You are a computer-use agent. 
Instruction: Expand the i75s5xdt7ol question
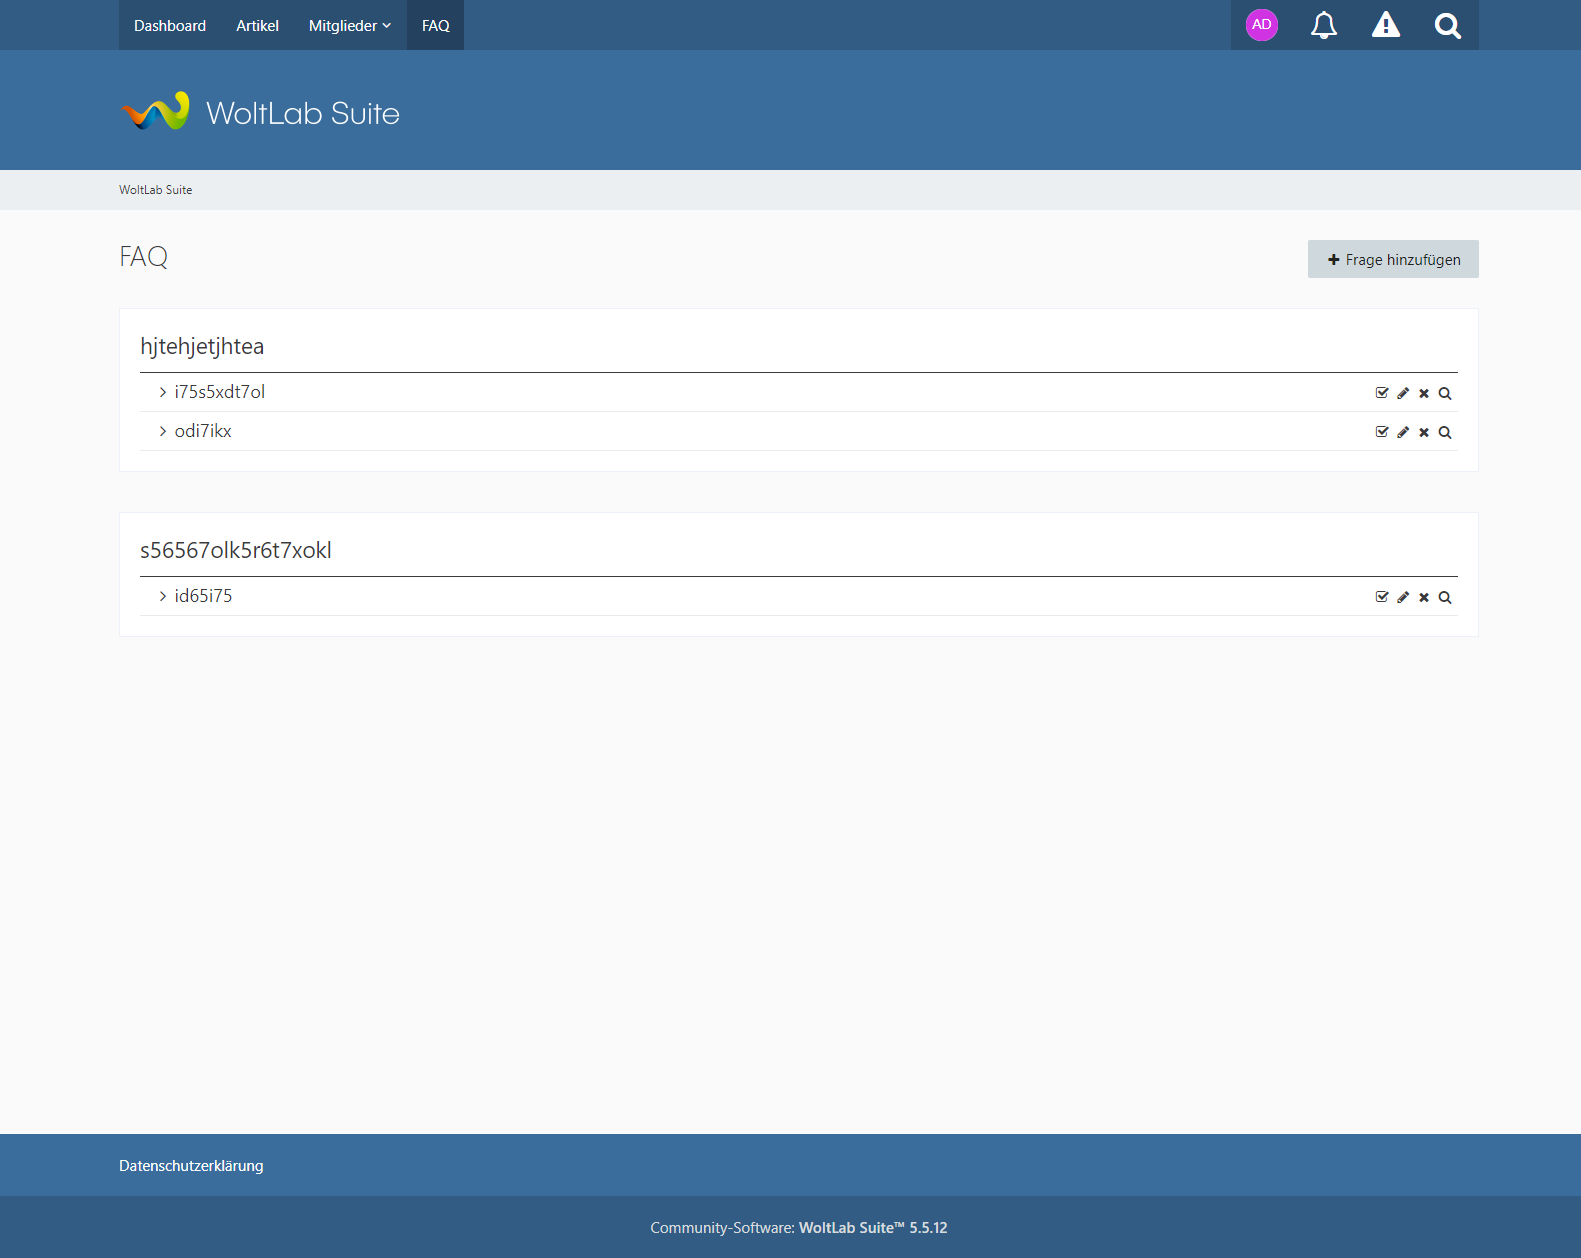(219, 392)
